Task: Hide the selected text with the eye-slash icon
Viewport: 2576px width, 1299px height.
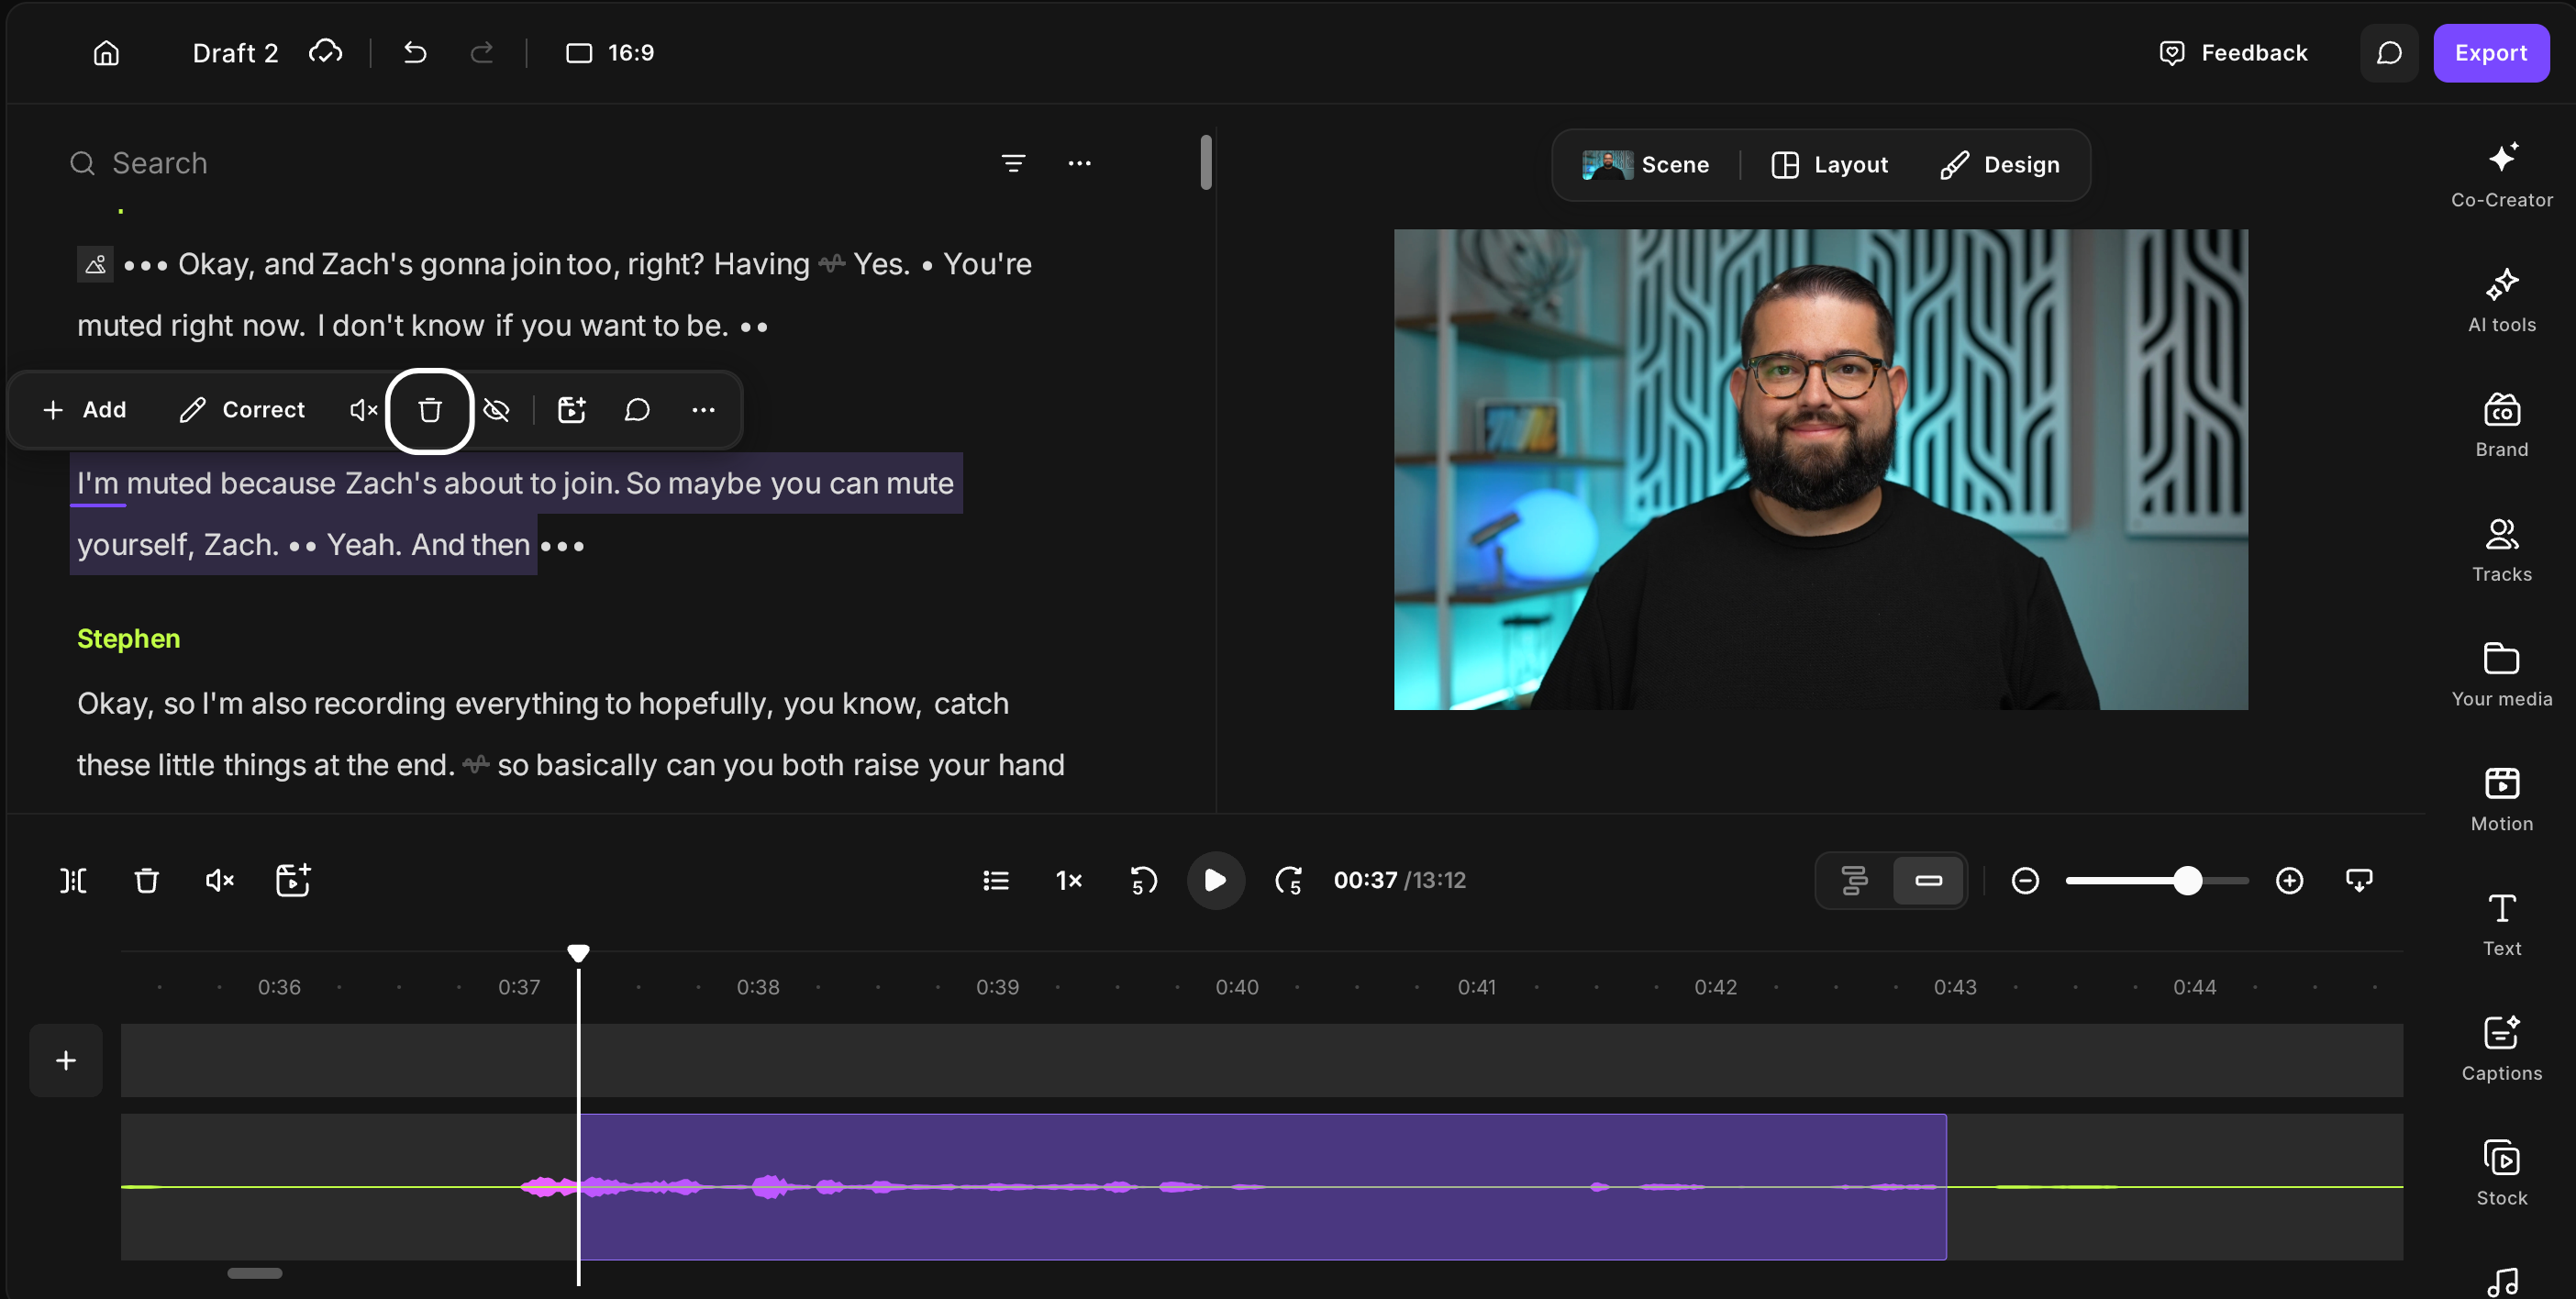Action: [x=496, y=410]
